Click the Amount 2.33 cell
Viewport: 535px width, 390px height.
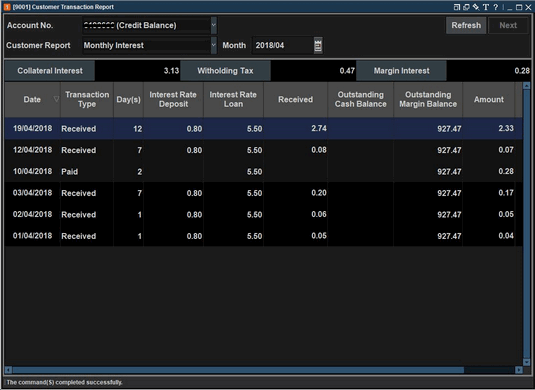489,129
